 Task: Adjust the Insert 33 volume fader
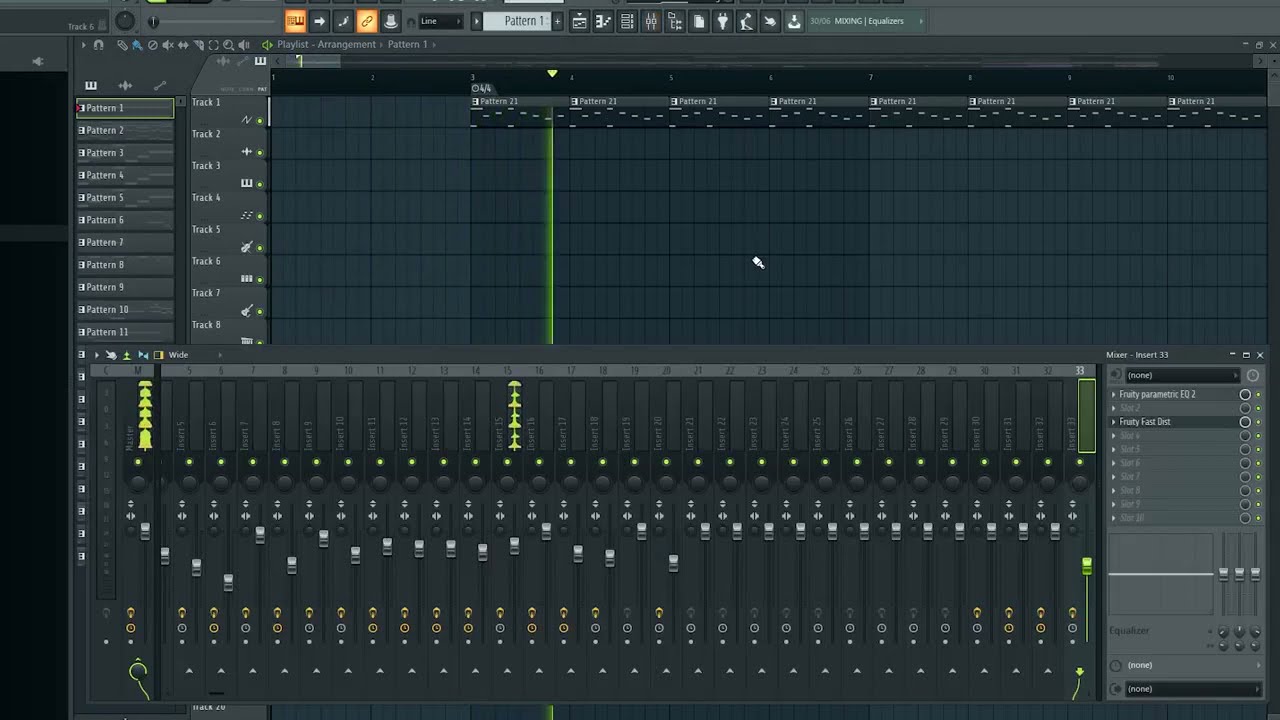(x=1087, y=566)
